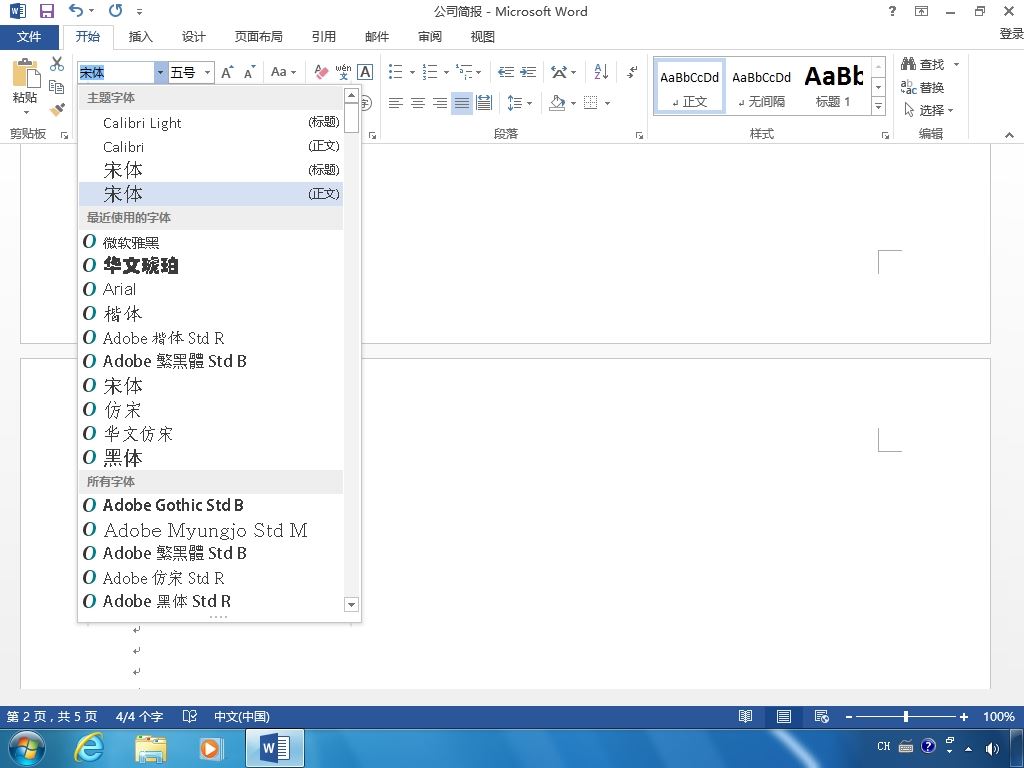Click the center alignment icon
The image size is (1024, 768).
418,103
